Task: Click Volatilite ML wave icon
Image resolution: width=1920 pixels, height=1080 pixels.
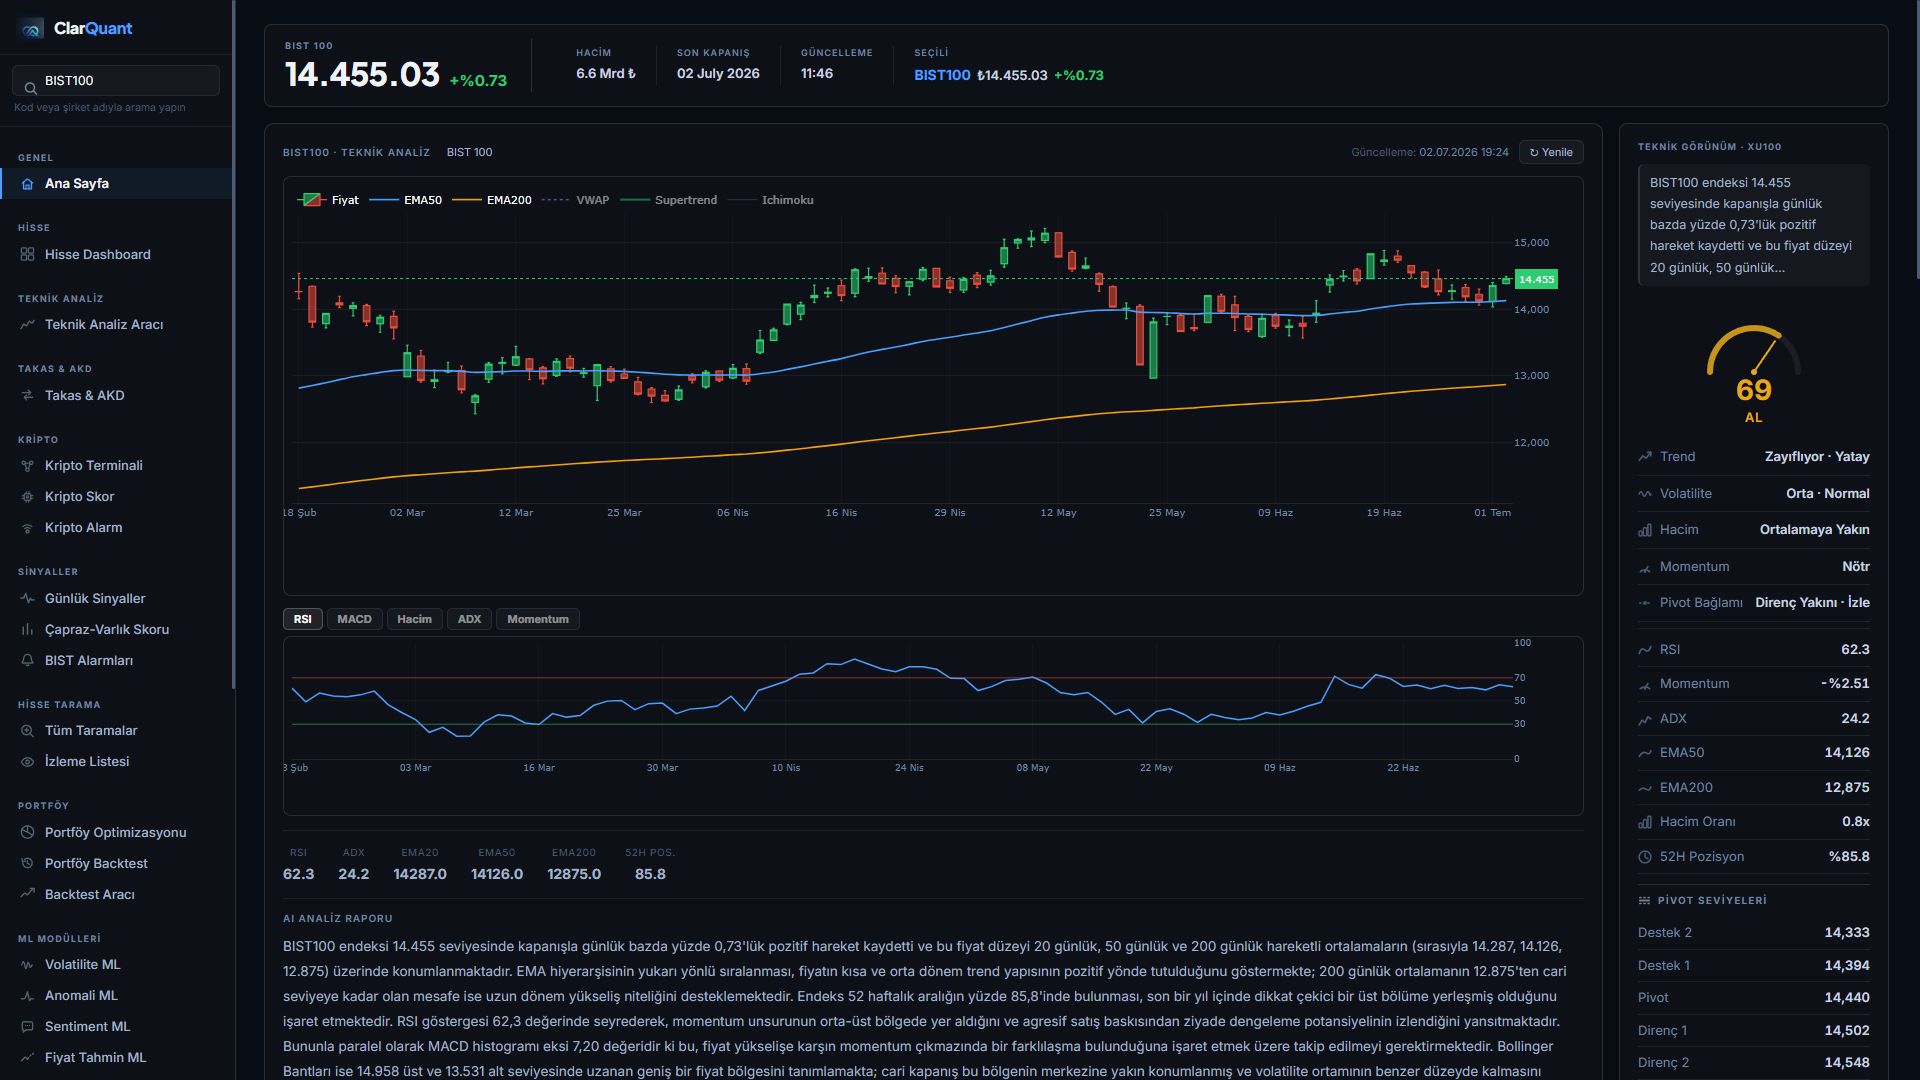Action: coord(27,965)
